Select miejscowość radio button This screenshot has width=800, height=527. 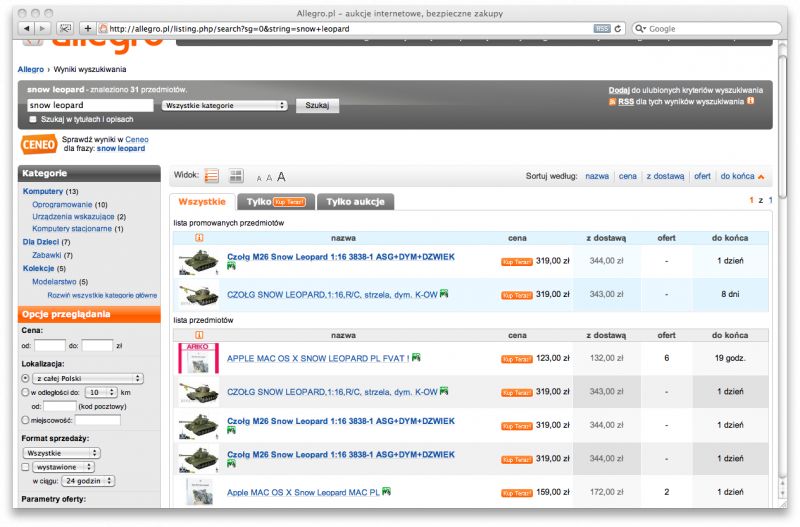pos(26,420)
